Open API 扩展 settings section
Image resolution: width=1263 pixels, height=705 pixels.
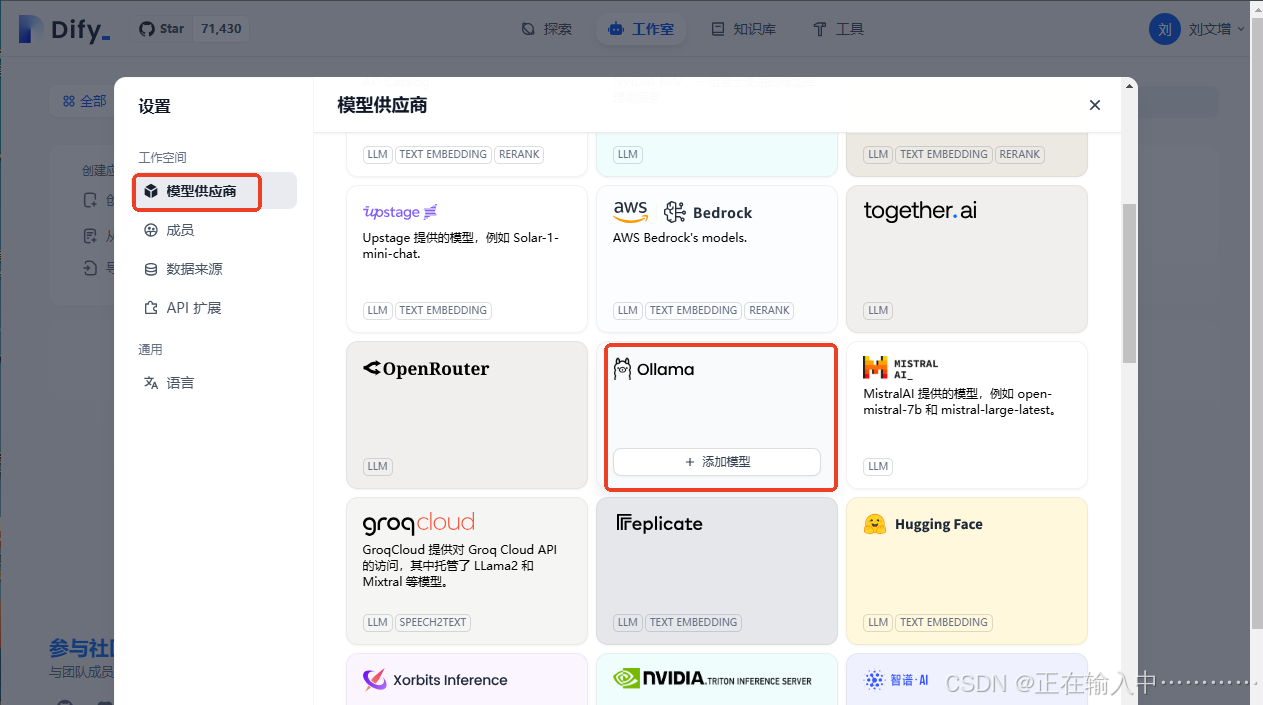pos(215,308)
